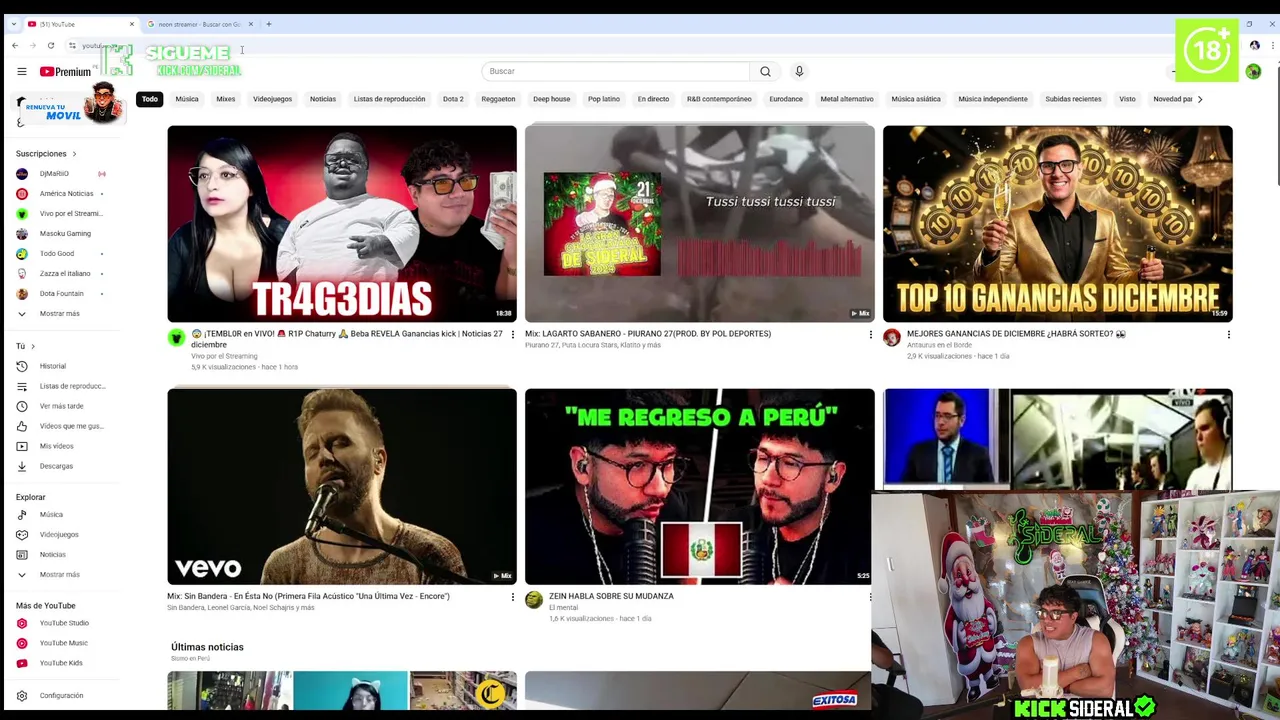The width and height of the screenshot is (1280, 720).
Task: Open a new browser tab with plus
Action: (x=268, y=24)
